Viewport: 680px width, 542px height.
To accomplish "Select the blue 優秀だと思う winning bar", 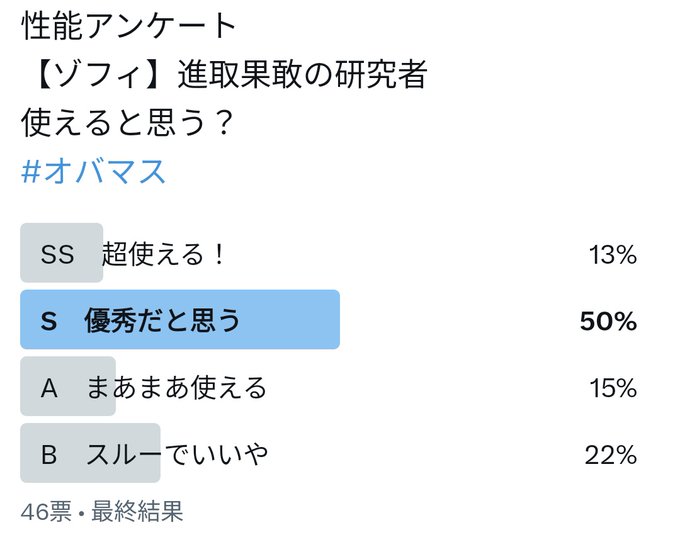I will pos(180,320).
